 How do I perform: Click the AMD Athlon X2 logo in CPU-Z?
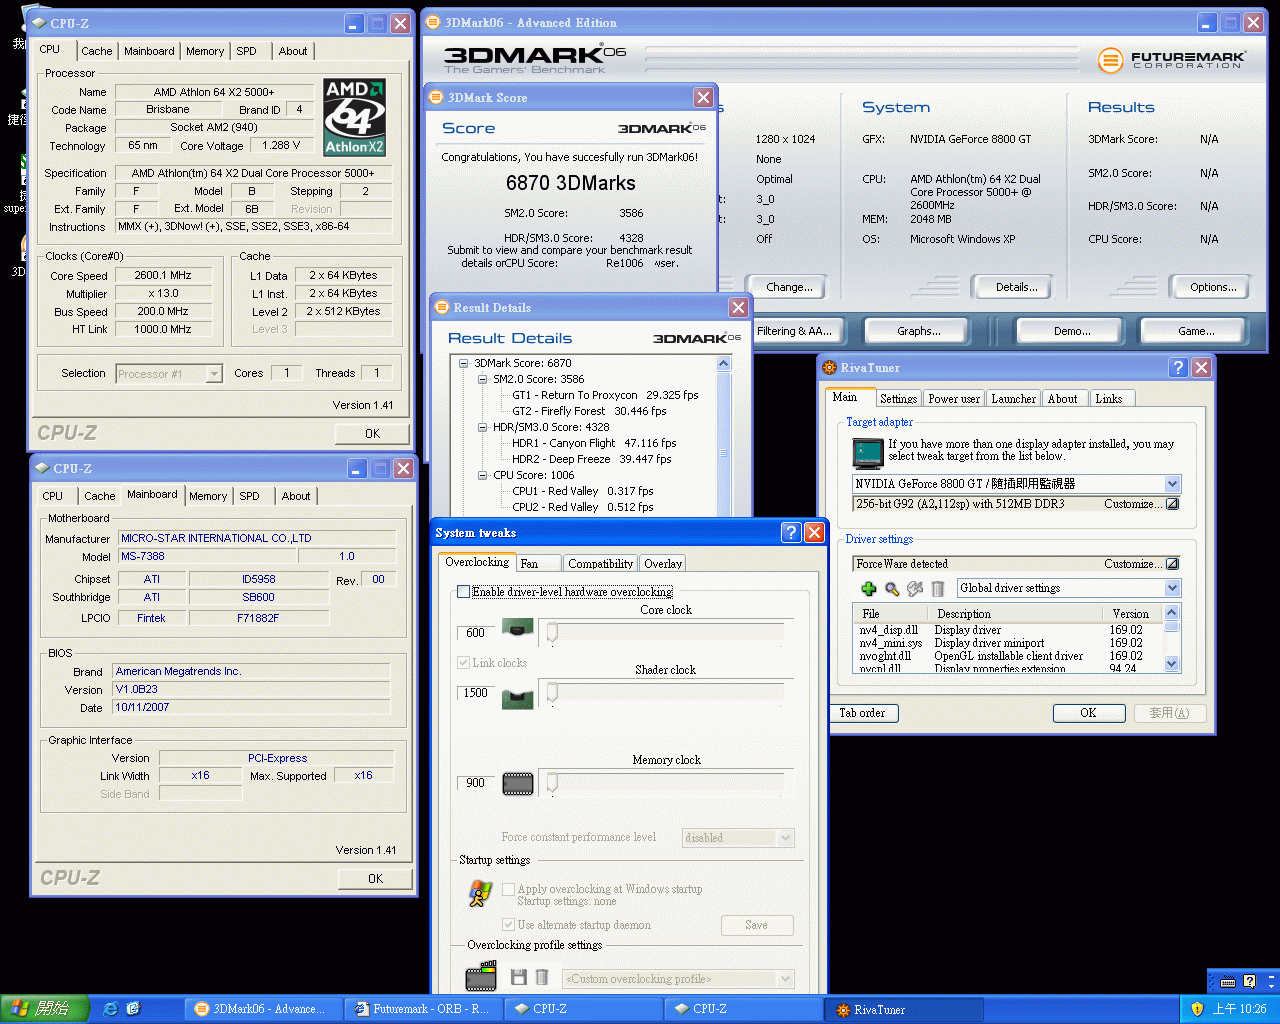[x=355, y=117]
